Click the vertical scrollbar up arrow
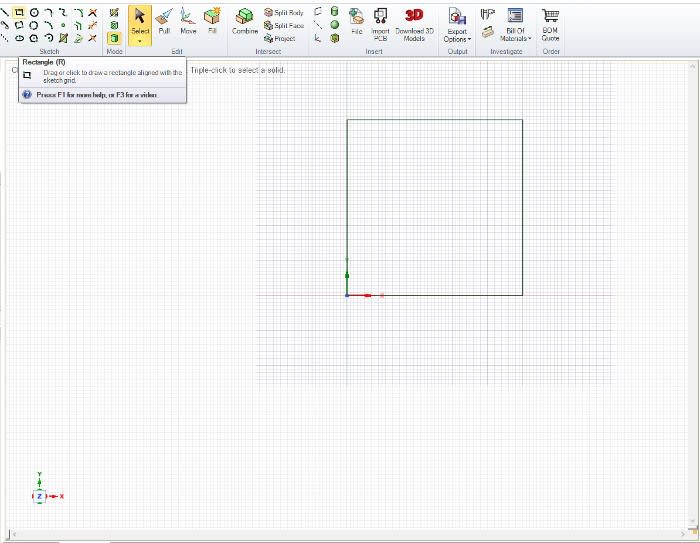Image resolution: width=700 pixels, height=543 pixels. tap(692, 67)
